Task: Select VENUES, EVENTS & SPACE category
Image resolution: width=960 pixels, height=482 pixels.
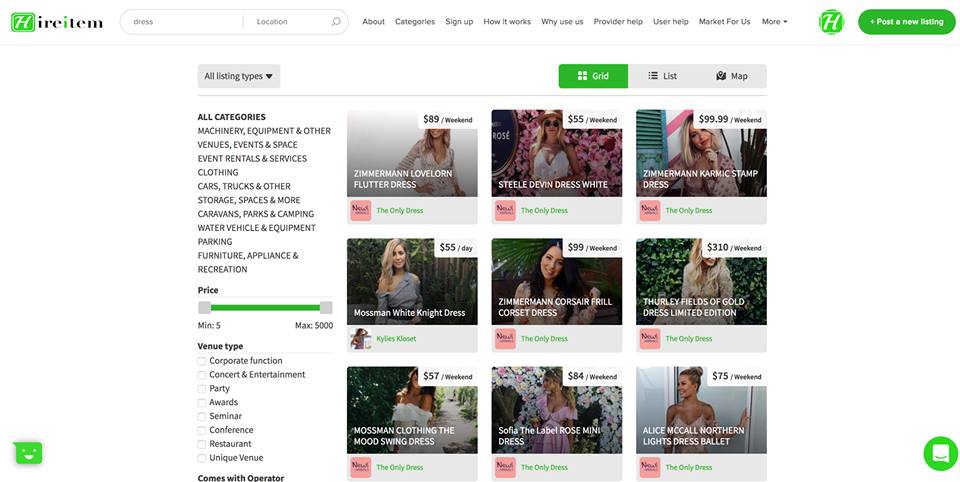Action: 247,145
